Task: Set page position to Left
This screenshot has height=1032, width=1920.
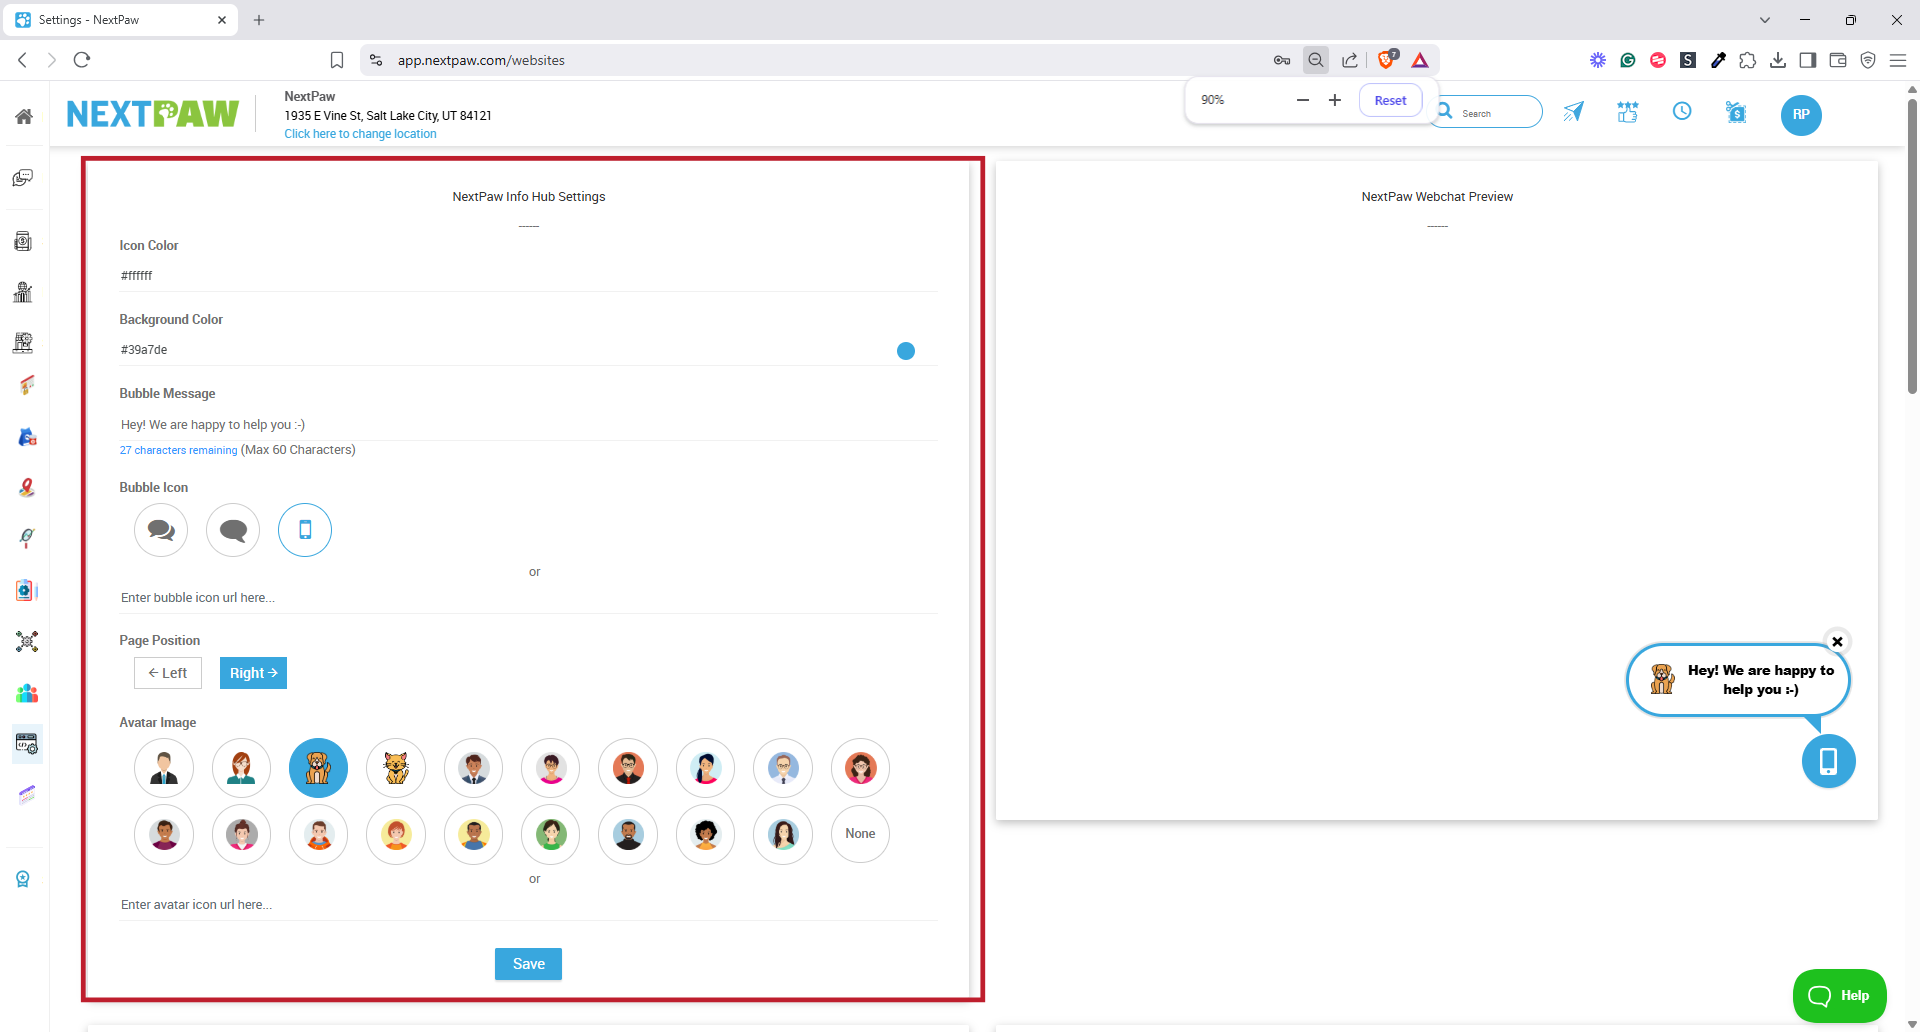Action: click(x=168, y=673)
